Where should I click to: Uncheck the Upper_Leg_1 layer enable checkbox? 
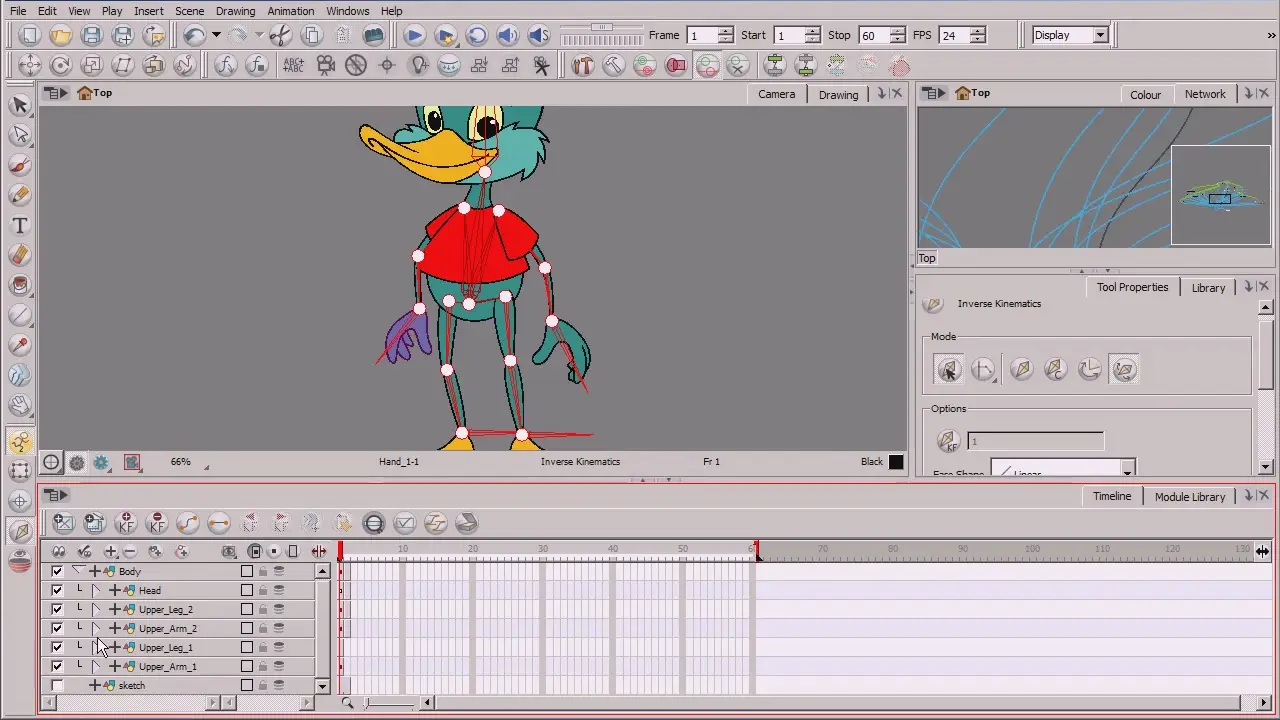pyautogui.click(x=57, y=647)
